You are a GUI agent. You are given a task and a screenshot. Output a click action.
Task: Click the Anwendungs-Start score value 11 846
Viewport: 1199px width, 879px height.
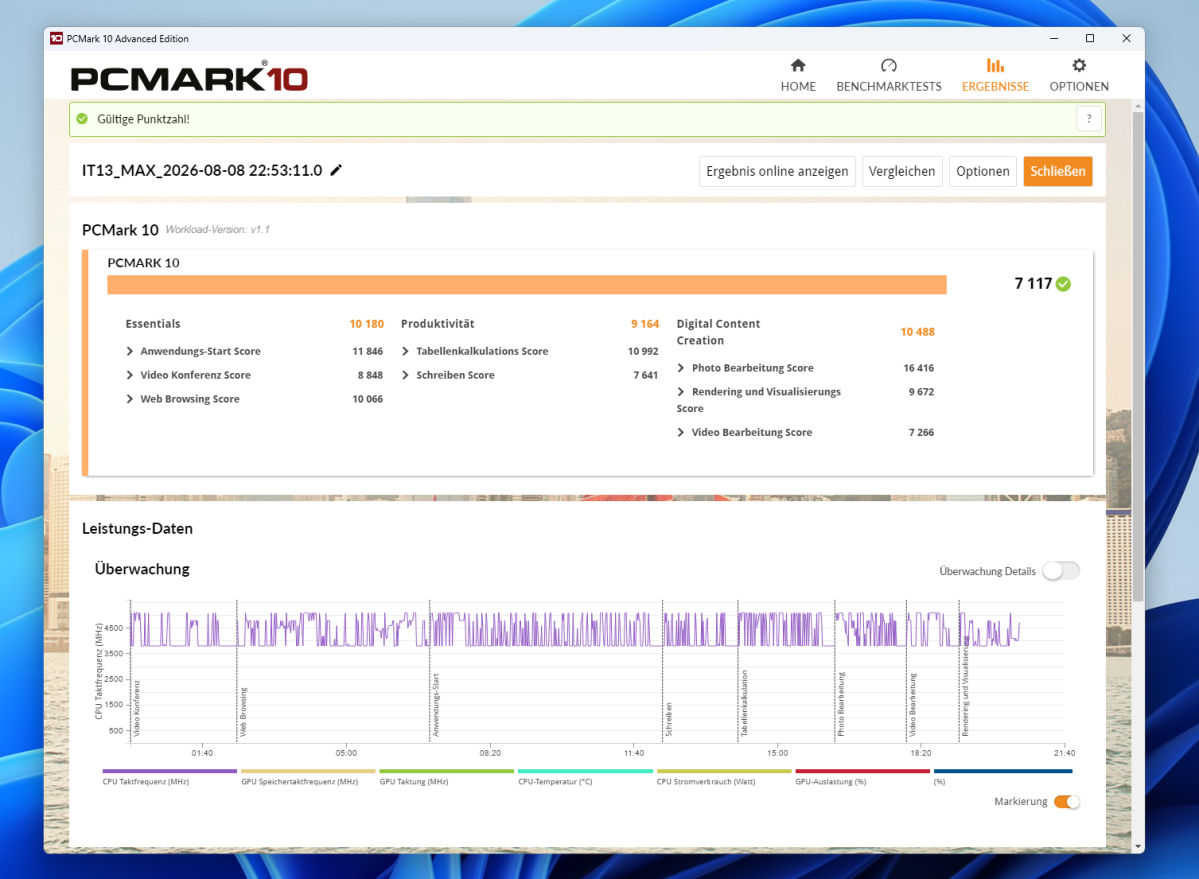click(367, 352)
